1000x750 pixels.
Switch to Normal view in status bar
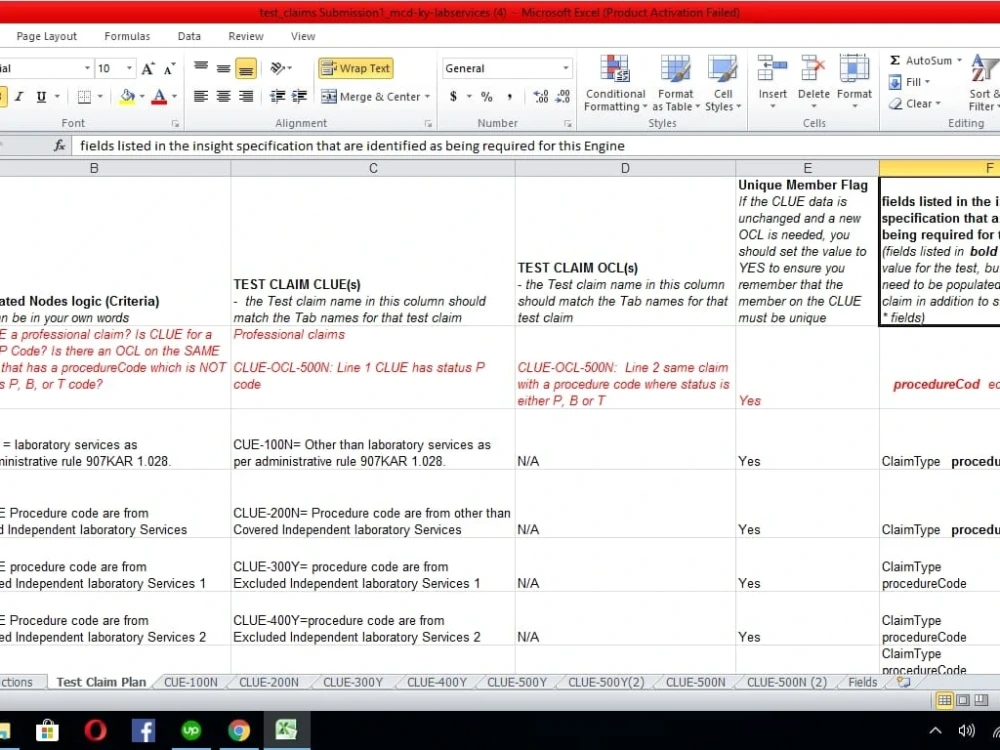(x=945, y=700)
